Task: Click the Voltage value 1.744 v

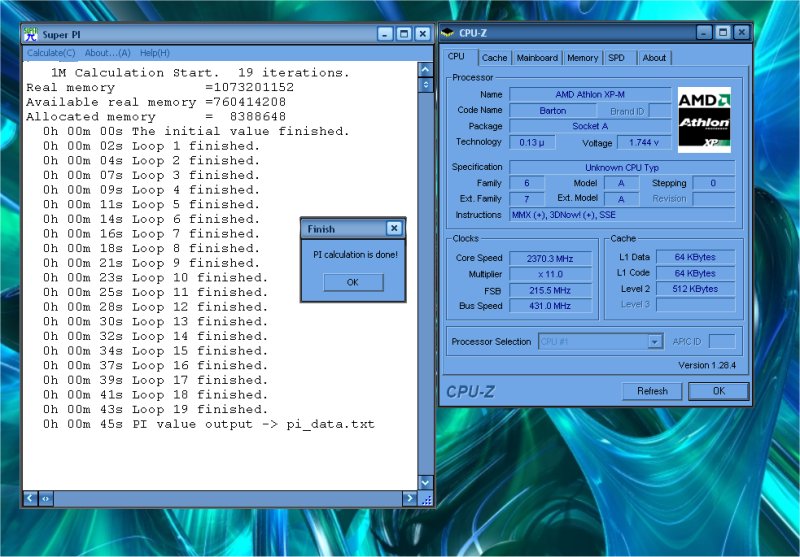Action: pyautogui.click(x=644, y=142)
